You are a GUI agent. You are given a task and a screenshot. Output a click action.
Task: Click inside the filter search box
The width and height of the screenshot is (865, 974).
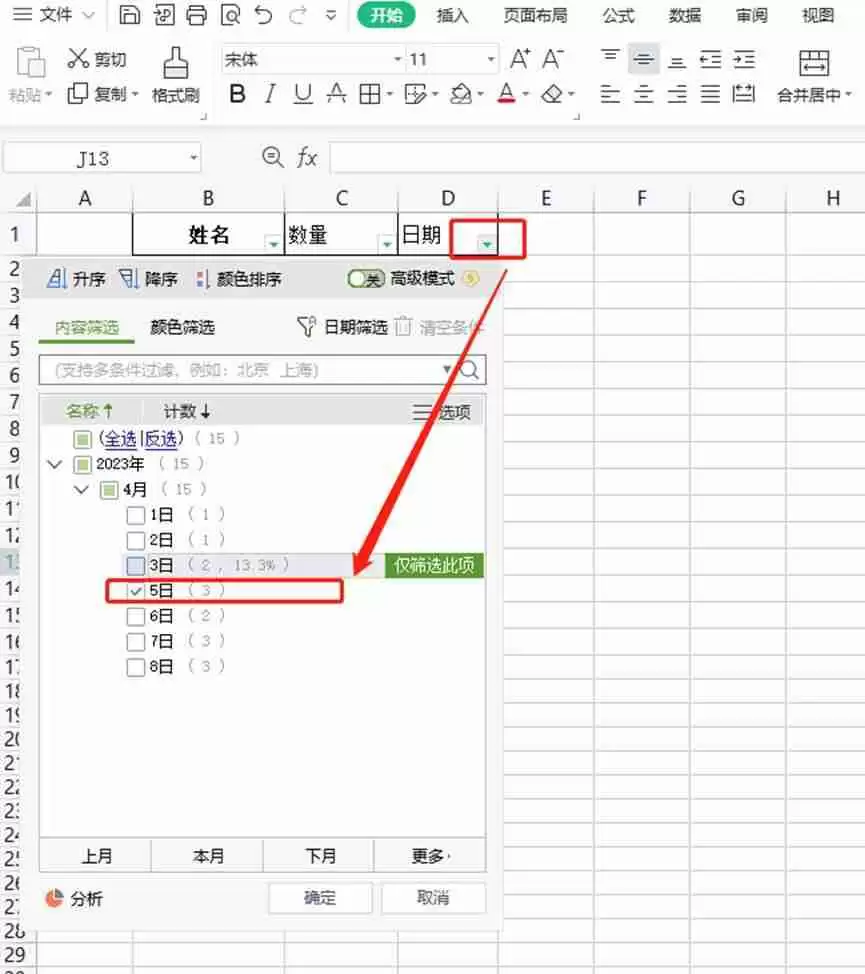[x=230, y=369]
